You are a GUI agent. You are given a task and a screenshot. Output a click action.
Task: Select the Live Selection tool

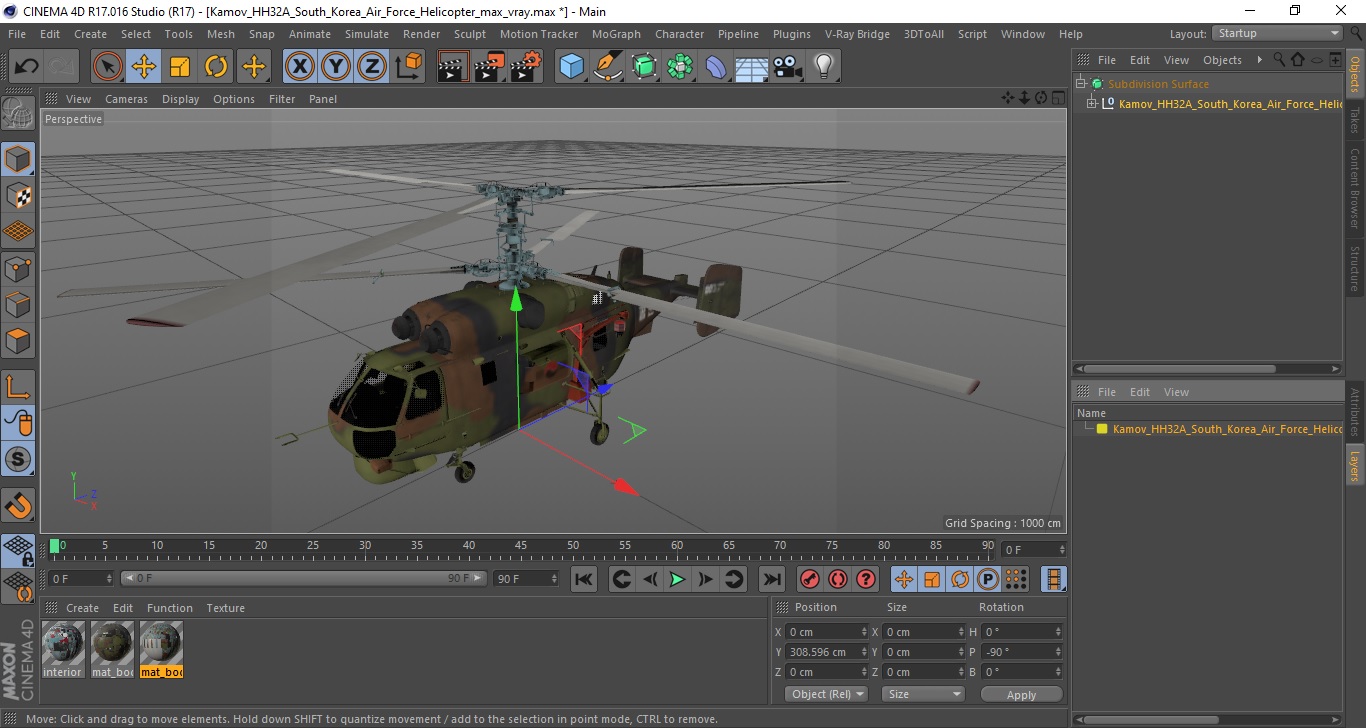tap(108, 67)
